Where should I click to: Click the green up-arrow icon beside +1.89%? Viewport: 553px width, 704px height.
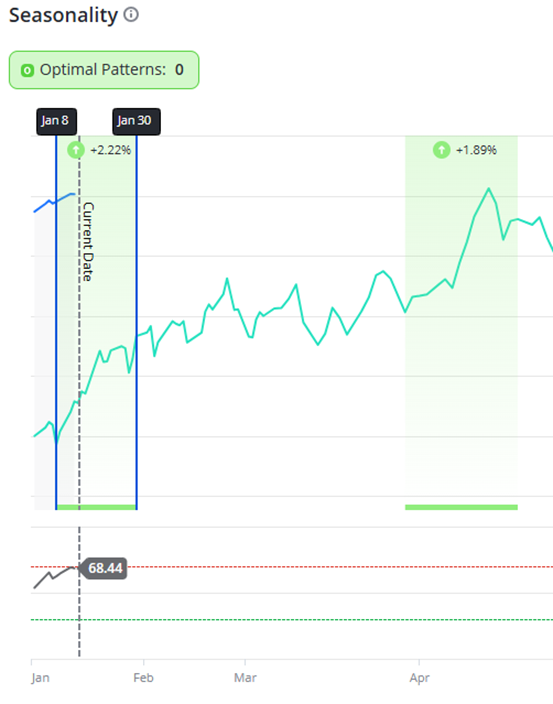click(442, 150)
